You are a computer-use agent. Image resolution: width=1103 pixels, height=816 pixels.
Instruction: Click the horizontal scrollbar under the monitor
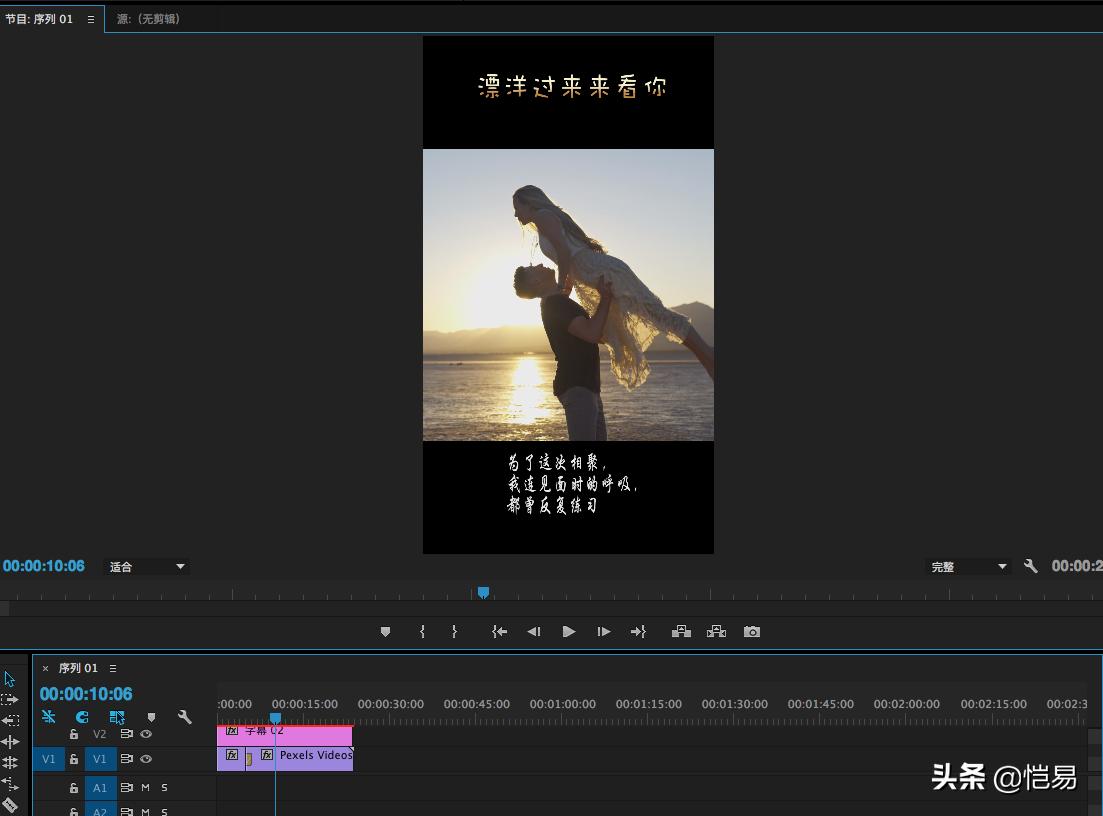coord(552,608)
